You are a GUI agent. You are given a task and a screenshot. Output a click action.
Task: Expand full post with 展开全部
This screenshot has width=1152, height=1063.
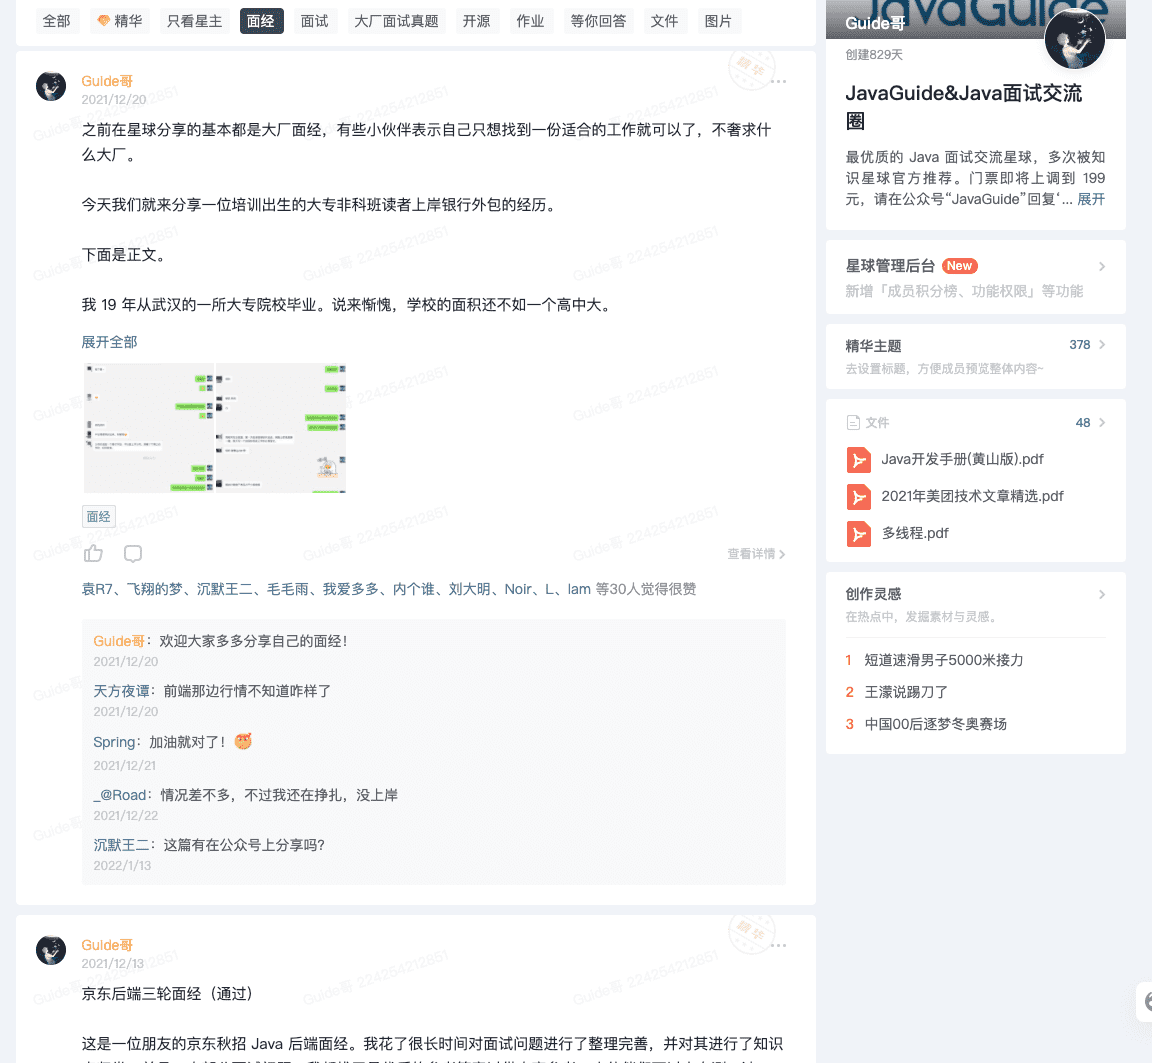(109, 342)
